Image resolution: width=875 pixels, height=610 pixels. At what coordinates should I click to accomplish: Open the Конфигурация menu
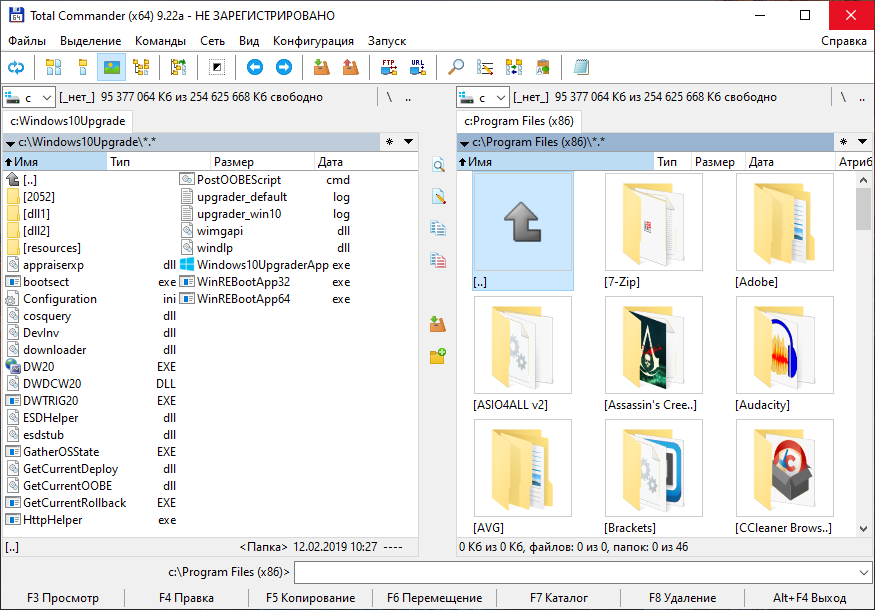pos(313,41)
